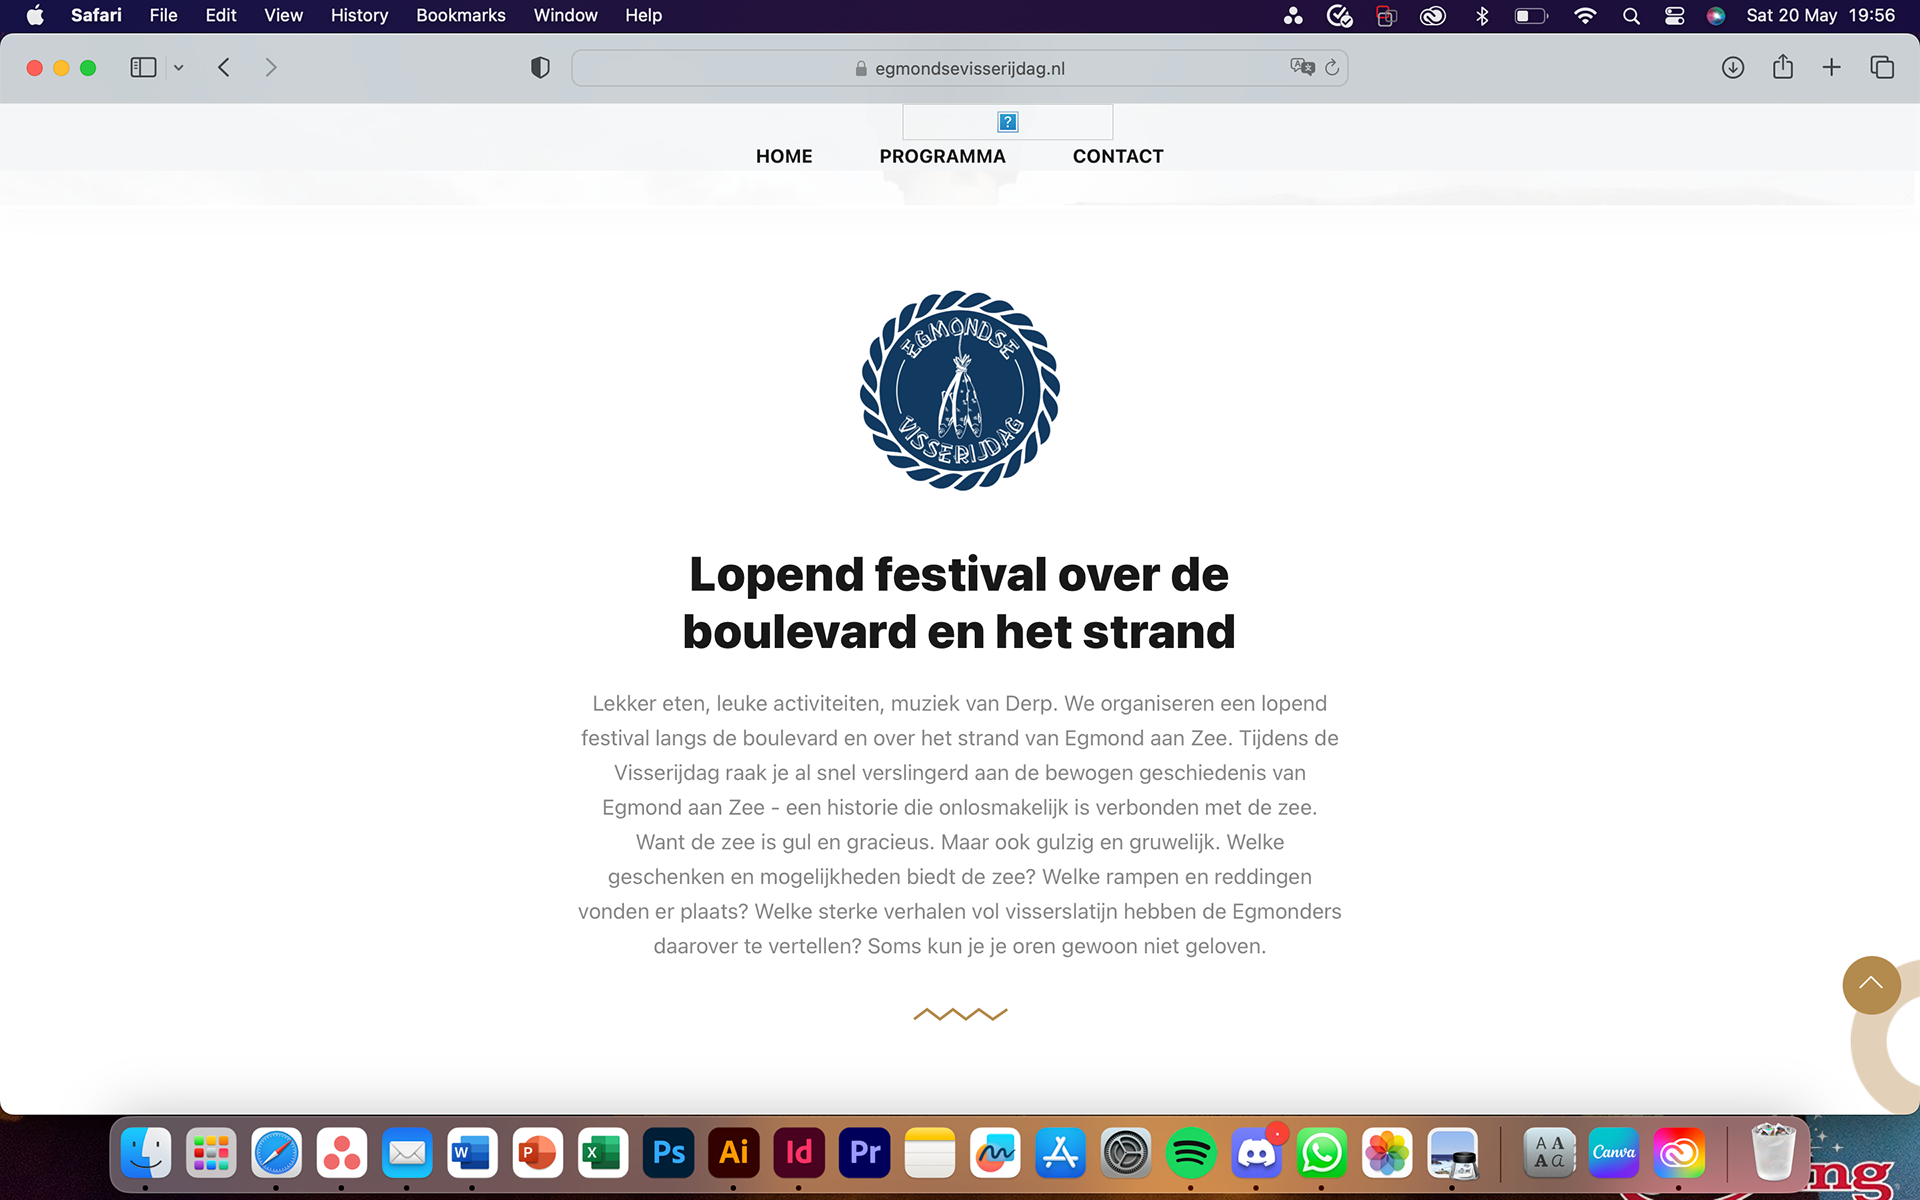Viewport: 1920px width, 1200px height.
Task: Click the brown scroll-to-top arrow button
Action: [x=1871, y=985]
